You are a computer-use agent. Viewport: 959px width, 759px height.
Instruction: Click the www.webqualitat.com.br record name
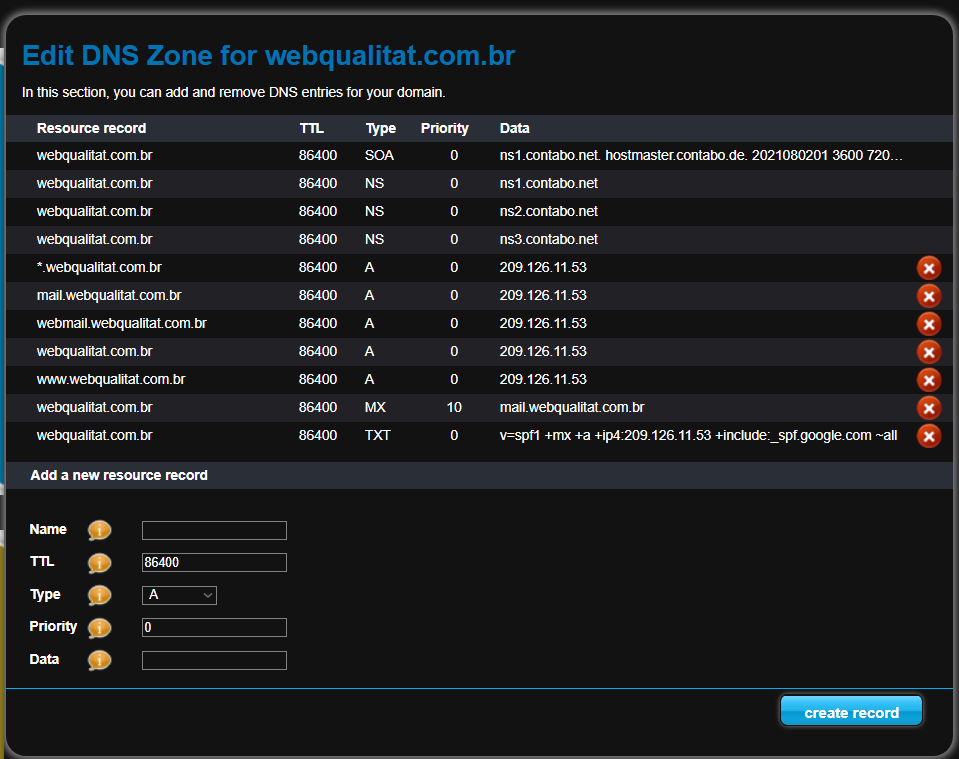(x=111, y=380)
